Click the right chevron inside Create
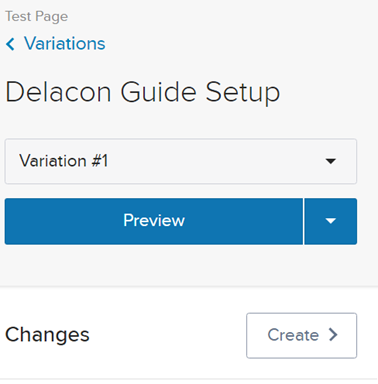 pyautogui.click(x=333, y=334)
